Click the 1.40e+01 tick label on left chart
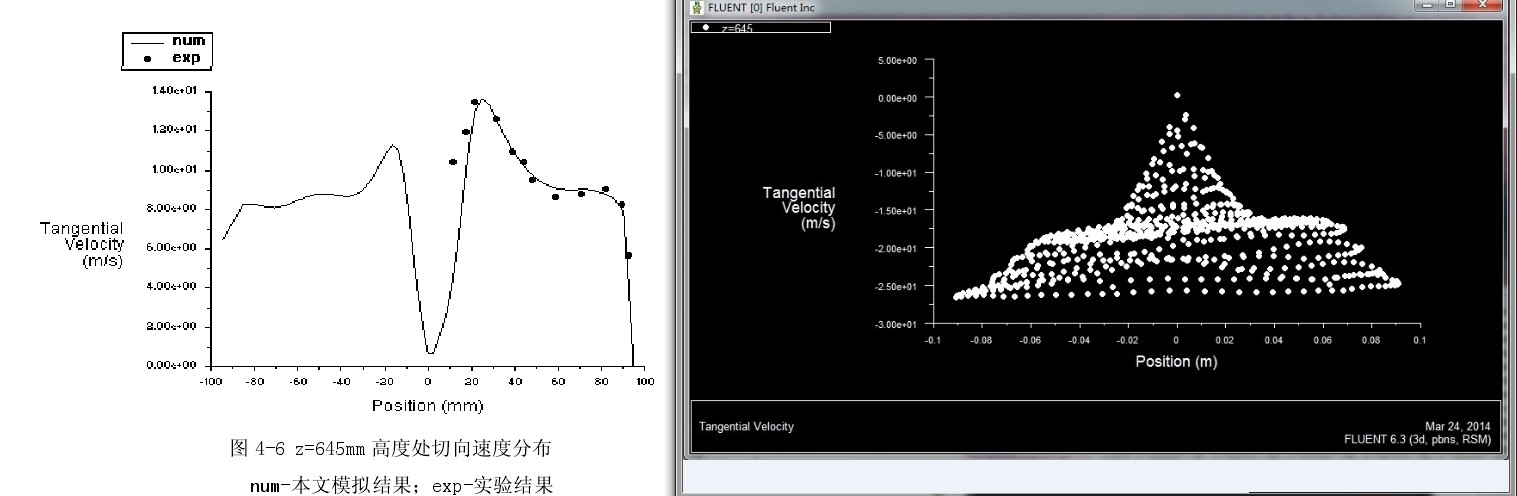Screen dimensions: 1517x496 (175, 91)
